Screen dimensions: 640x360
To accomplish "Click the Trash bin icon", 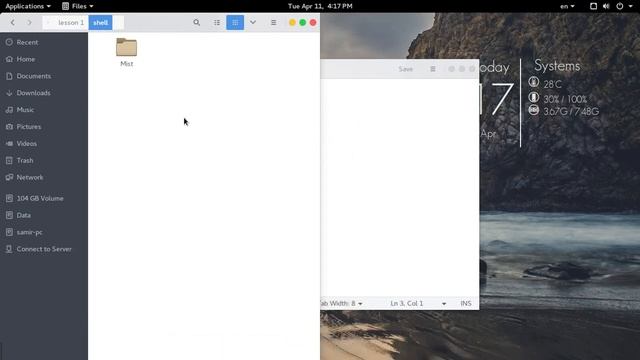I will [9, 160].
